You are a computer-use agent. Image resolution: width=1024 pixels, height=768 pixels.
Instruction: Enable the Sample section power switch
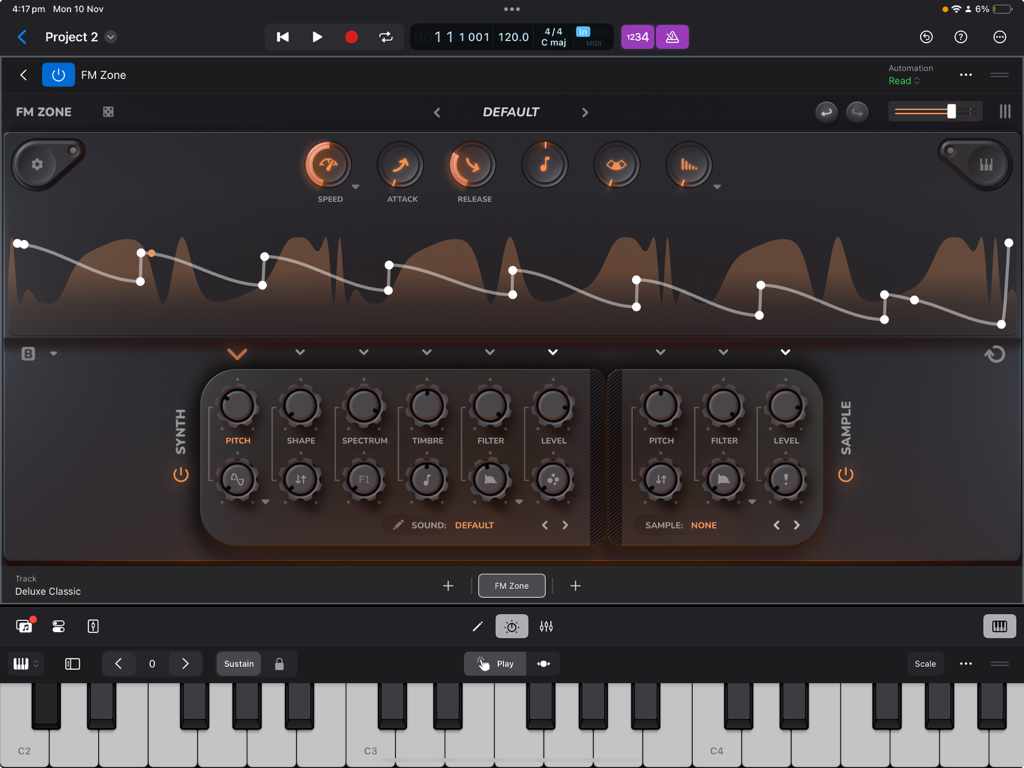click(846, 474)
